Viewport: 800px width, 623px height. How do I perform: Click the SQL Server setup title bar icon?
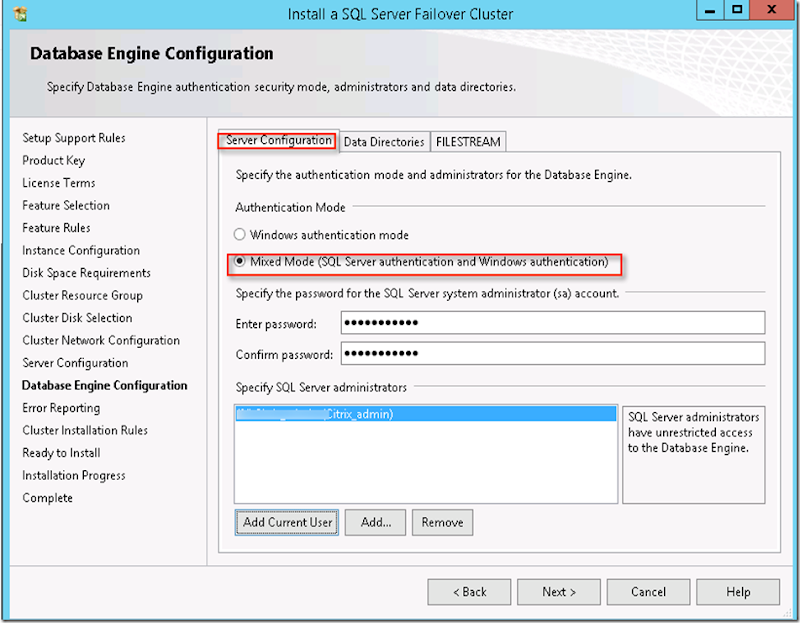20,14
